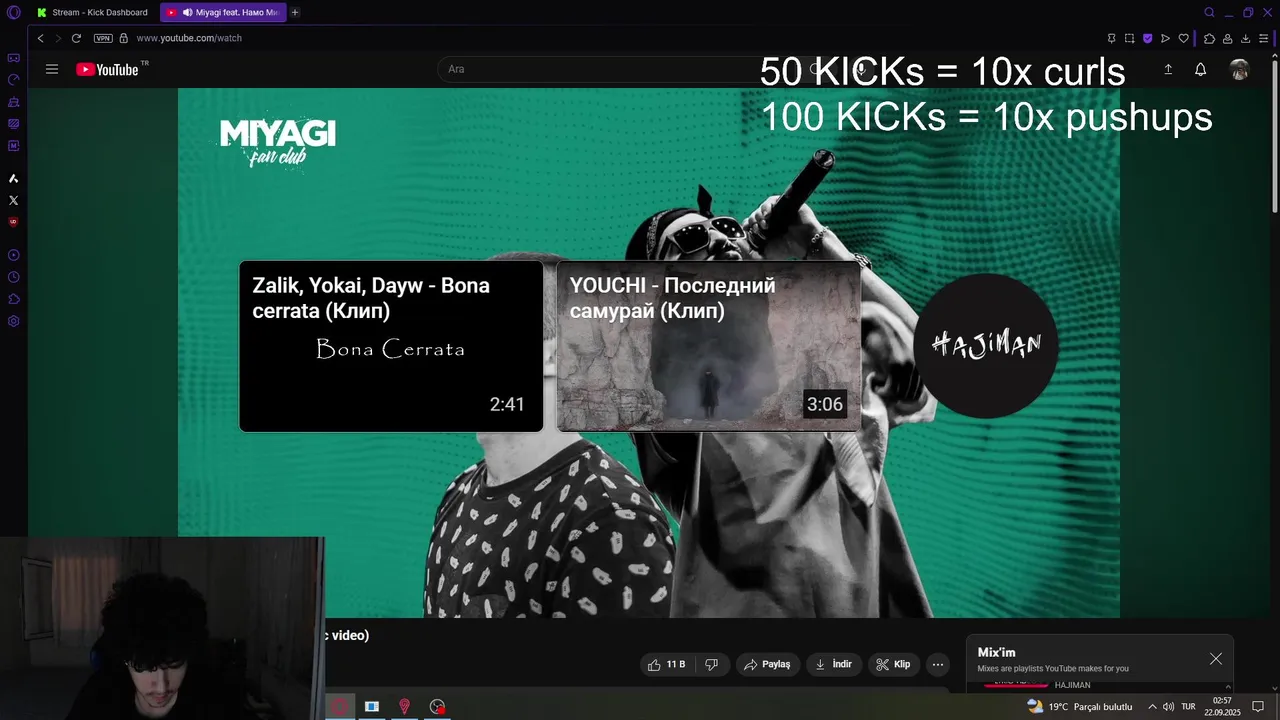This screenshot has height=720, width=1280.
Task: Open GX Corner in sidebar
Action: point(14,58)
